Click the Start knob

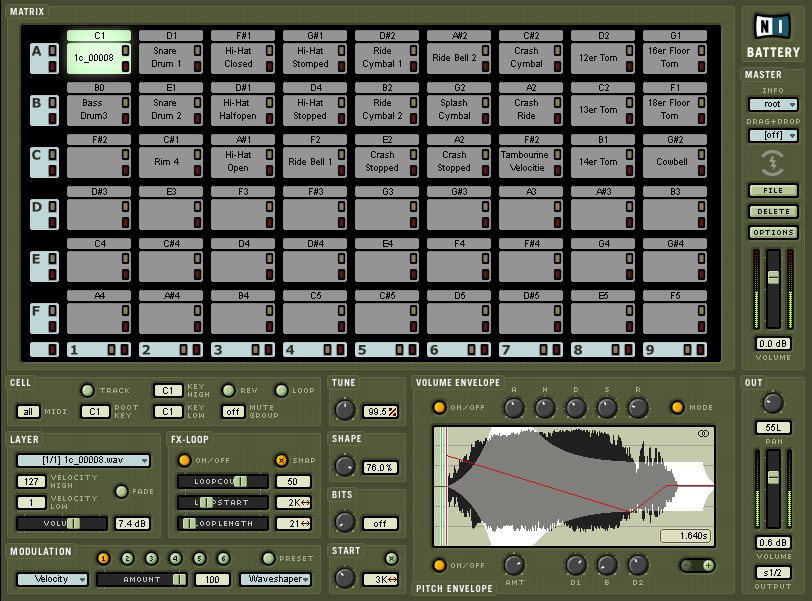(x=345, y=578)
